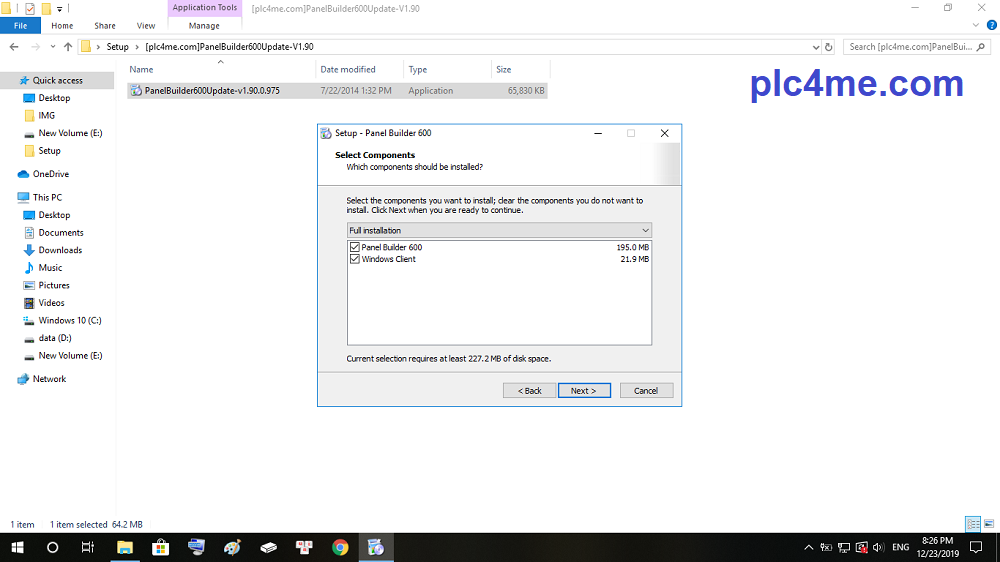Open the View ribbon tab

[x=146, y=26]
